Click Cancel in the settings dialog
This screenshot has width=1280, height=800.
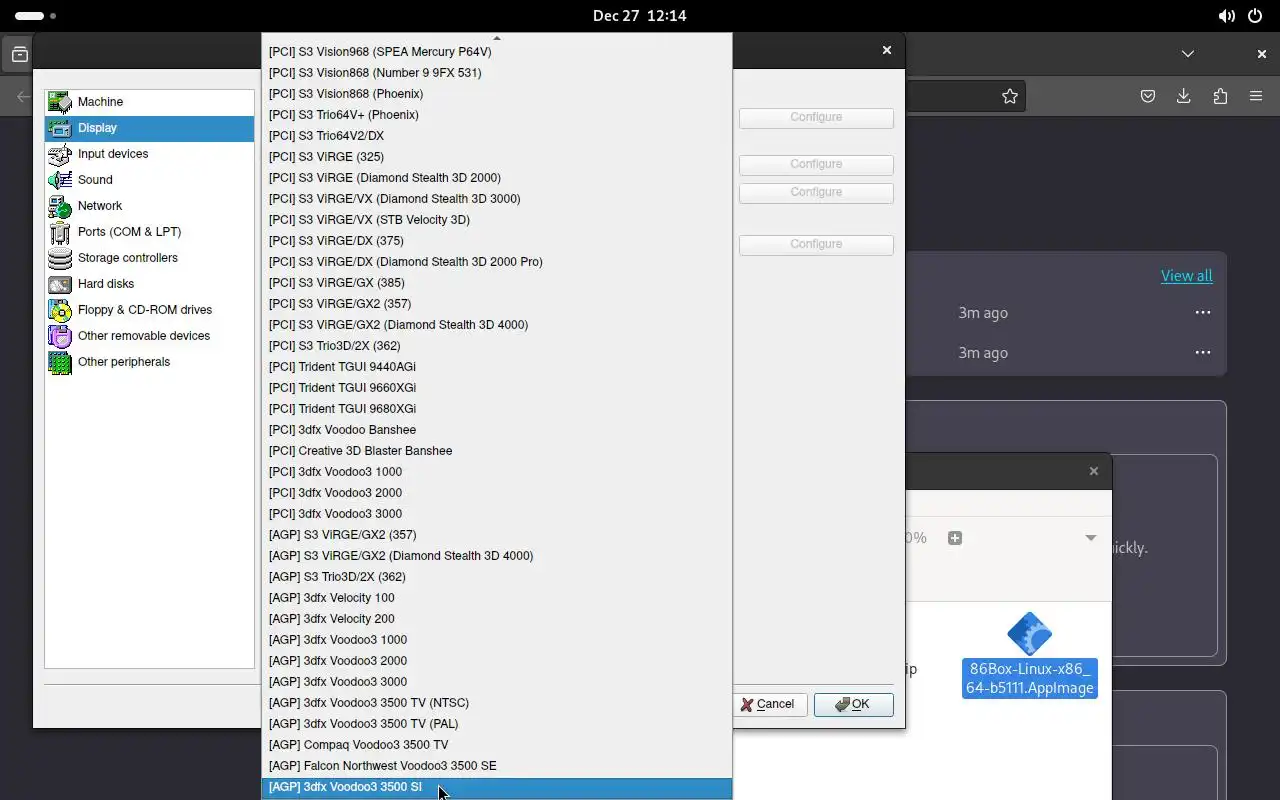(768, 704)
